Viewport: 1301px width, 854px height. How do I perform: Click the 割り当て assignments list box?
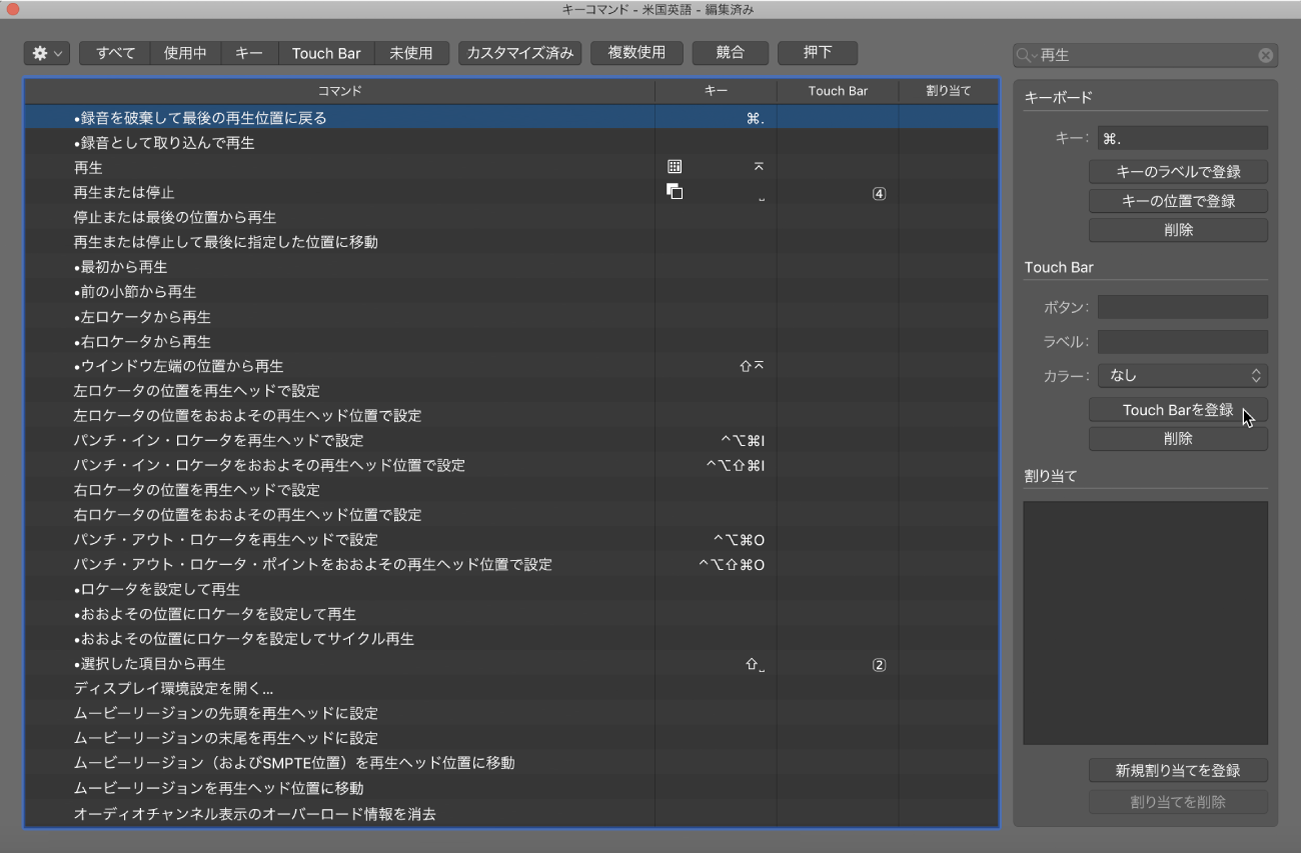(1145, 623)
